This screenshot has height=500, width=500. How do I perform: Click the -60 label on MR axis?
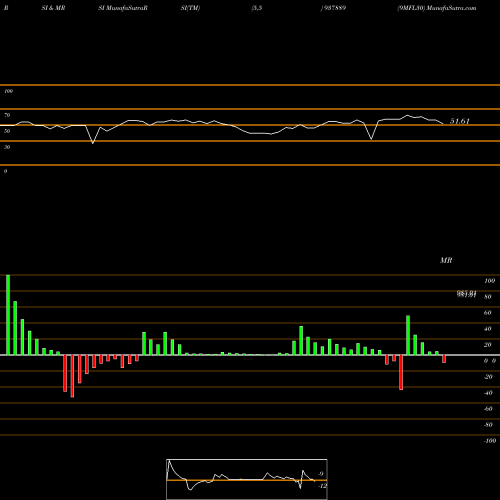488,409
